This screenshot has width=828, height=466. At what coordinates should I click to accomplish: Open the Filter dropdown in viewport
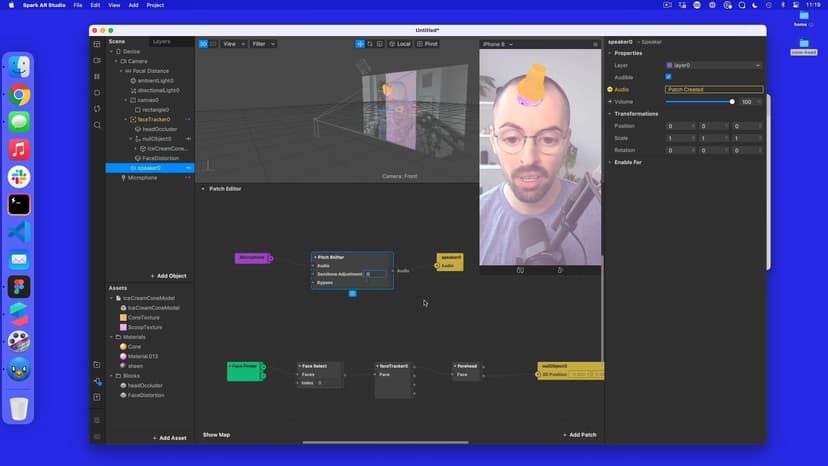pyautogui.click(x=263, y=44)
